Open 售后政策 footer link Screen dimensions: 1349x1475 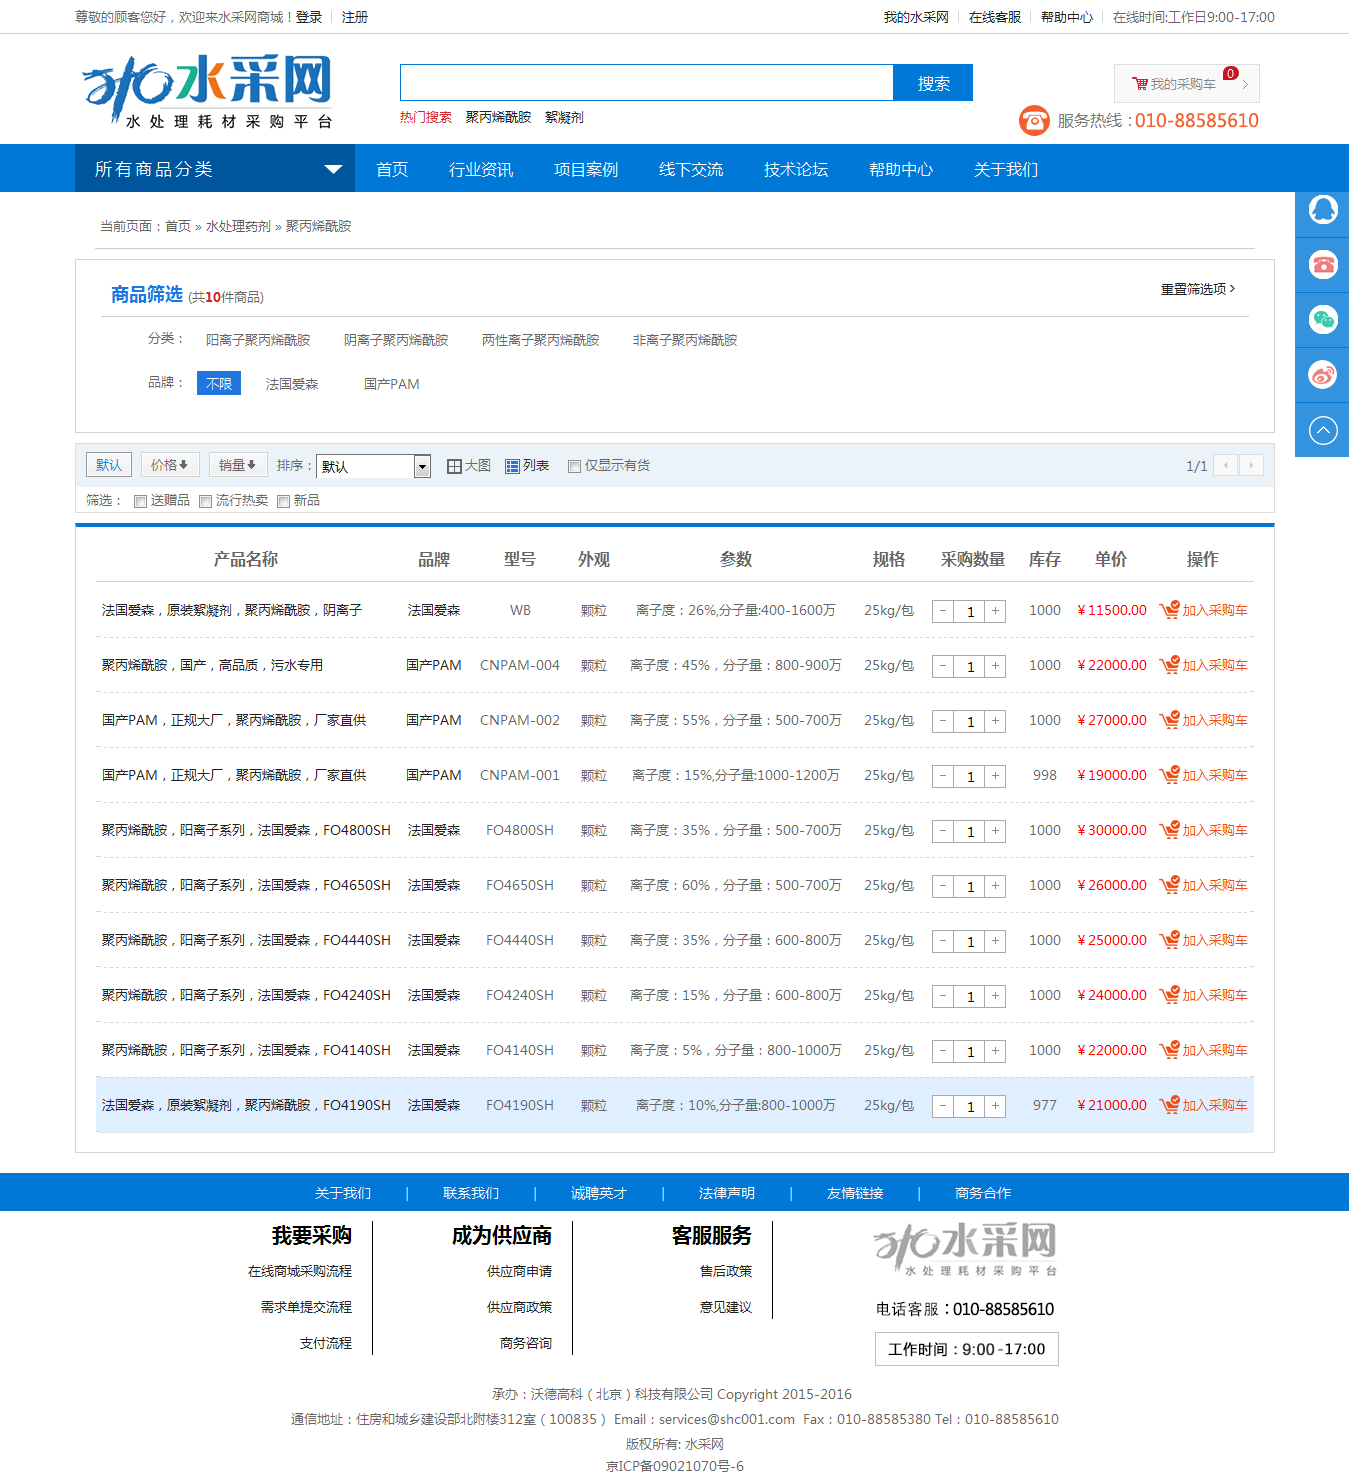726,1271
